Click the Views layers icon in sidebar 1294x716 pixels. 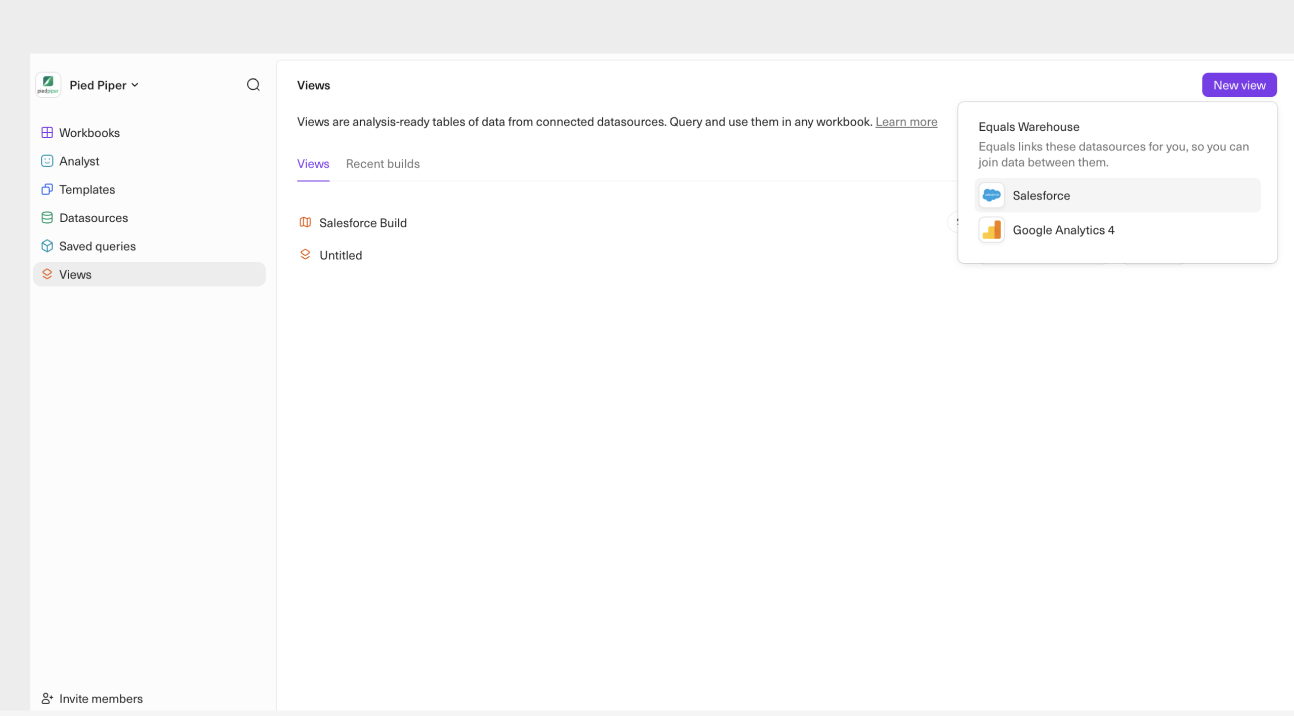[47, 274]
